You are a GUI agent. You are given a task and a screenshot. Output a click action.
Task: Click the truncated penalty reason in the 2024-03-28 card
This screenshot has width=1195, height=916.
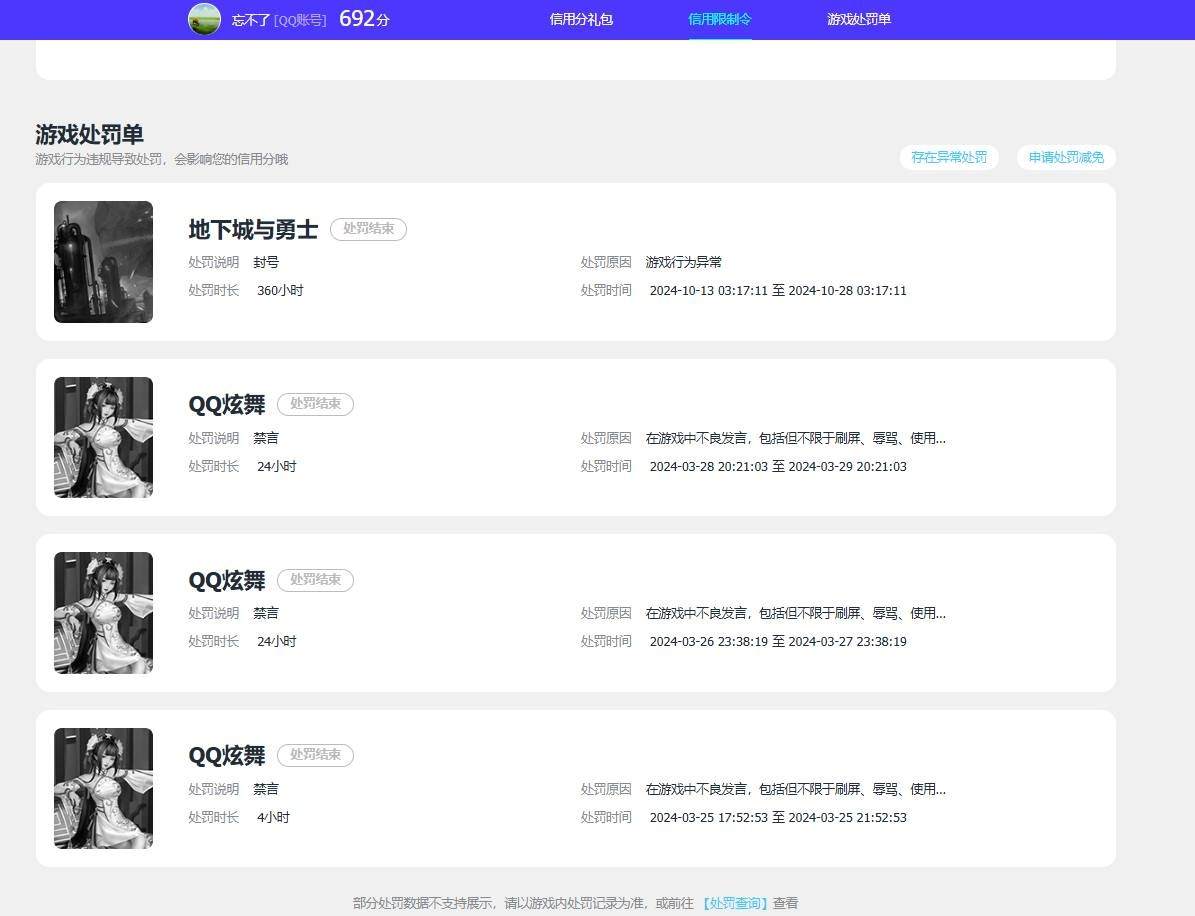(796, 438)
